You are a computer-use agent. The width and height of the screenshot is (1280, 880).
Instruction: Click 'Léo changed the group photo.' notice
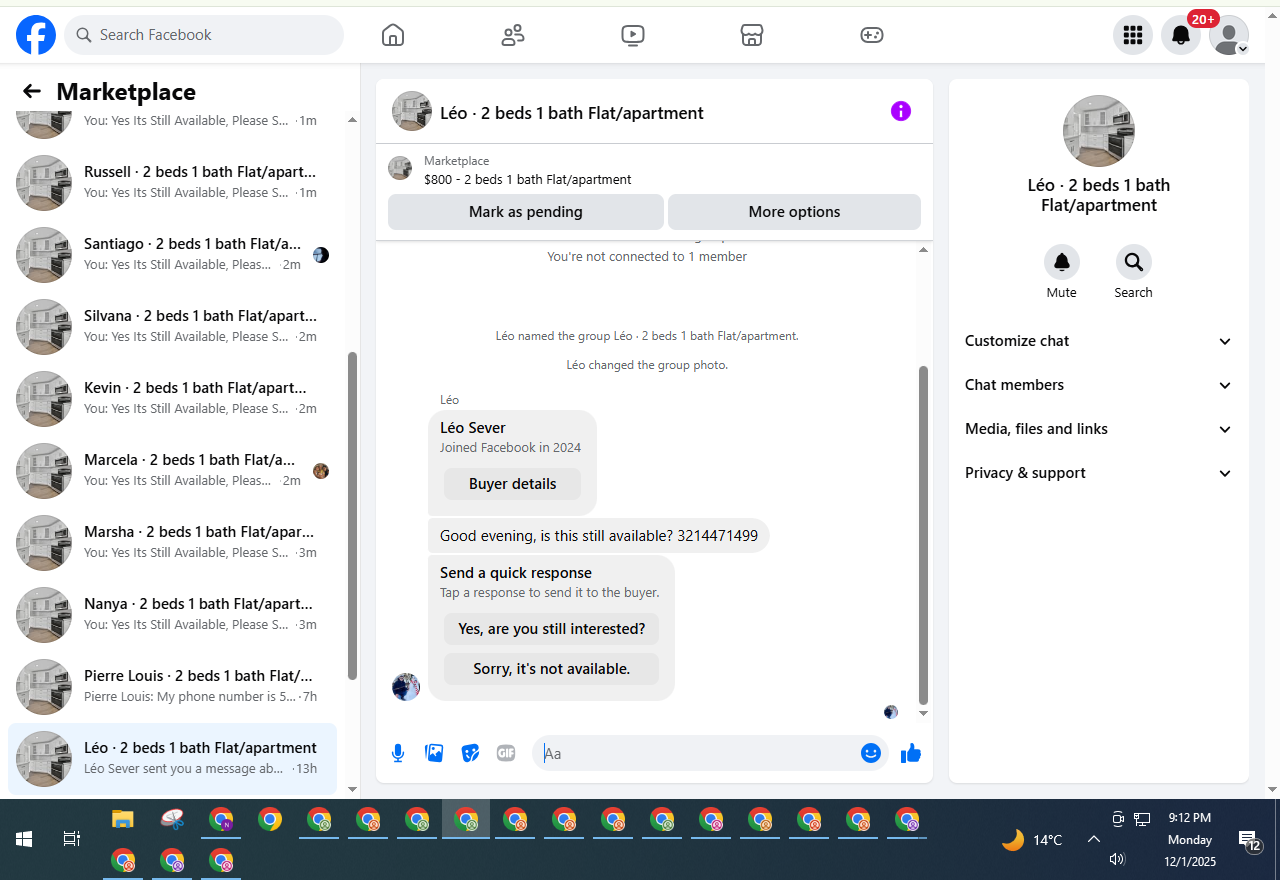(x=647, y=365)
